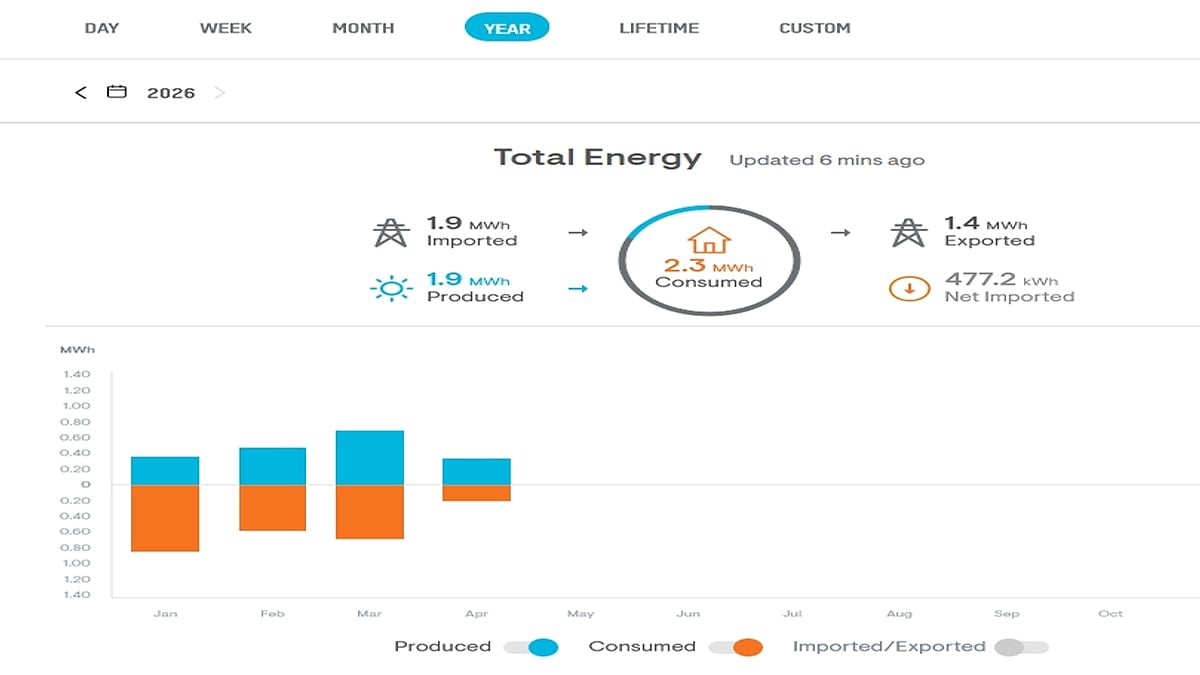Image resolution: width=1200 pixels, height=675 pixels.
Task: Select the YEAR tab
Action: tap(507, 28)
